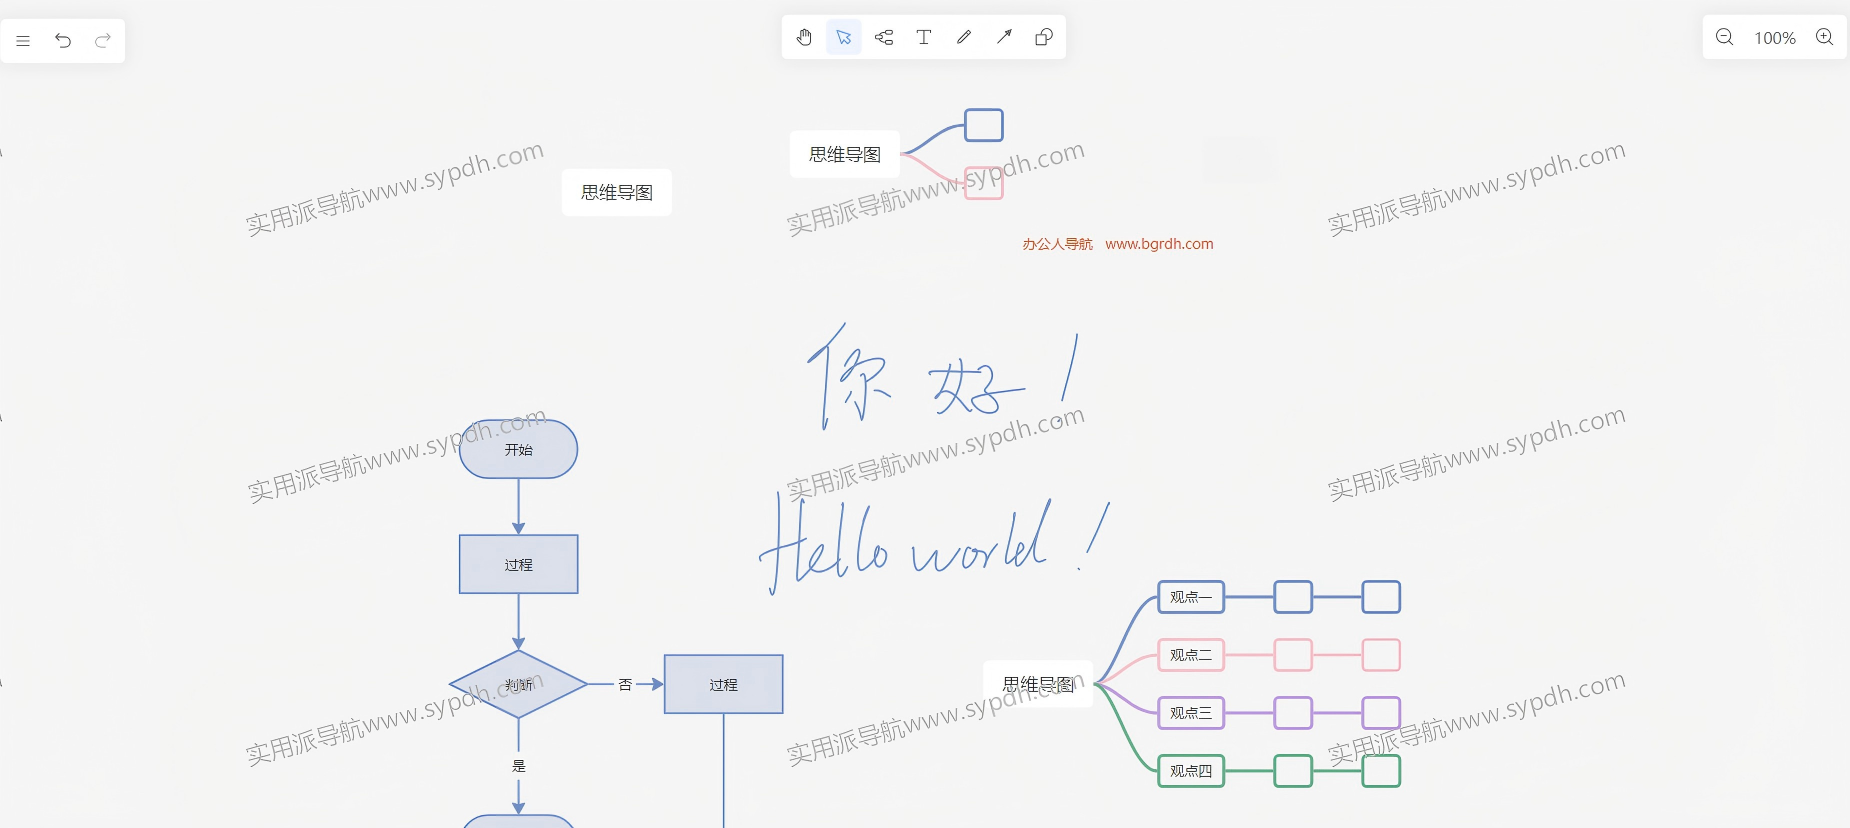Select the text tool
Screen dimensions: 1850x828
pyautogui.click(x=924, y=38)
